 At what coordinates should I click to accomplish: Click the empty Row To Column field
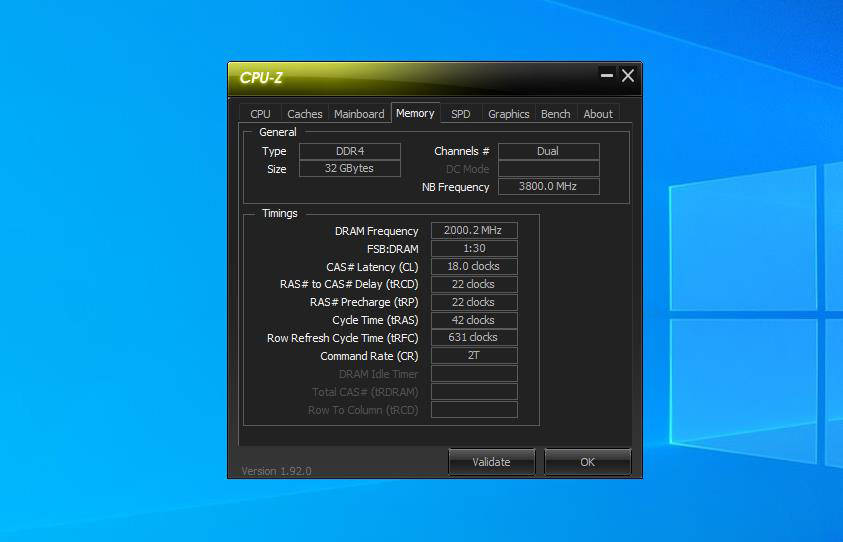click(x=474, y=410)
